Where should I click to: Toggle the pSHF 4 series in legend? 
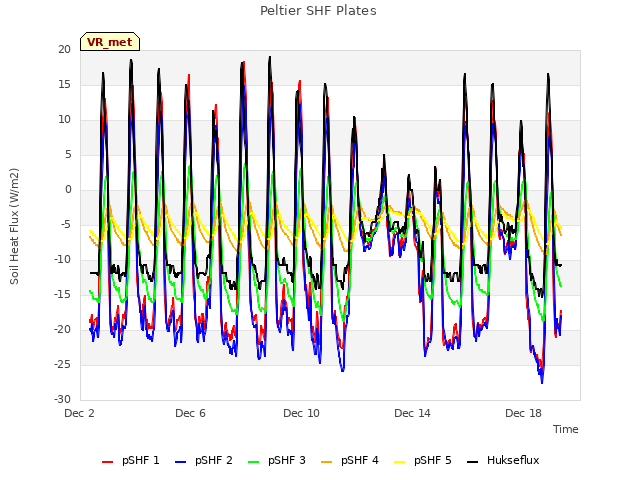[350, 460]
